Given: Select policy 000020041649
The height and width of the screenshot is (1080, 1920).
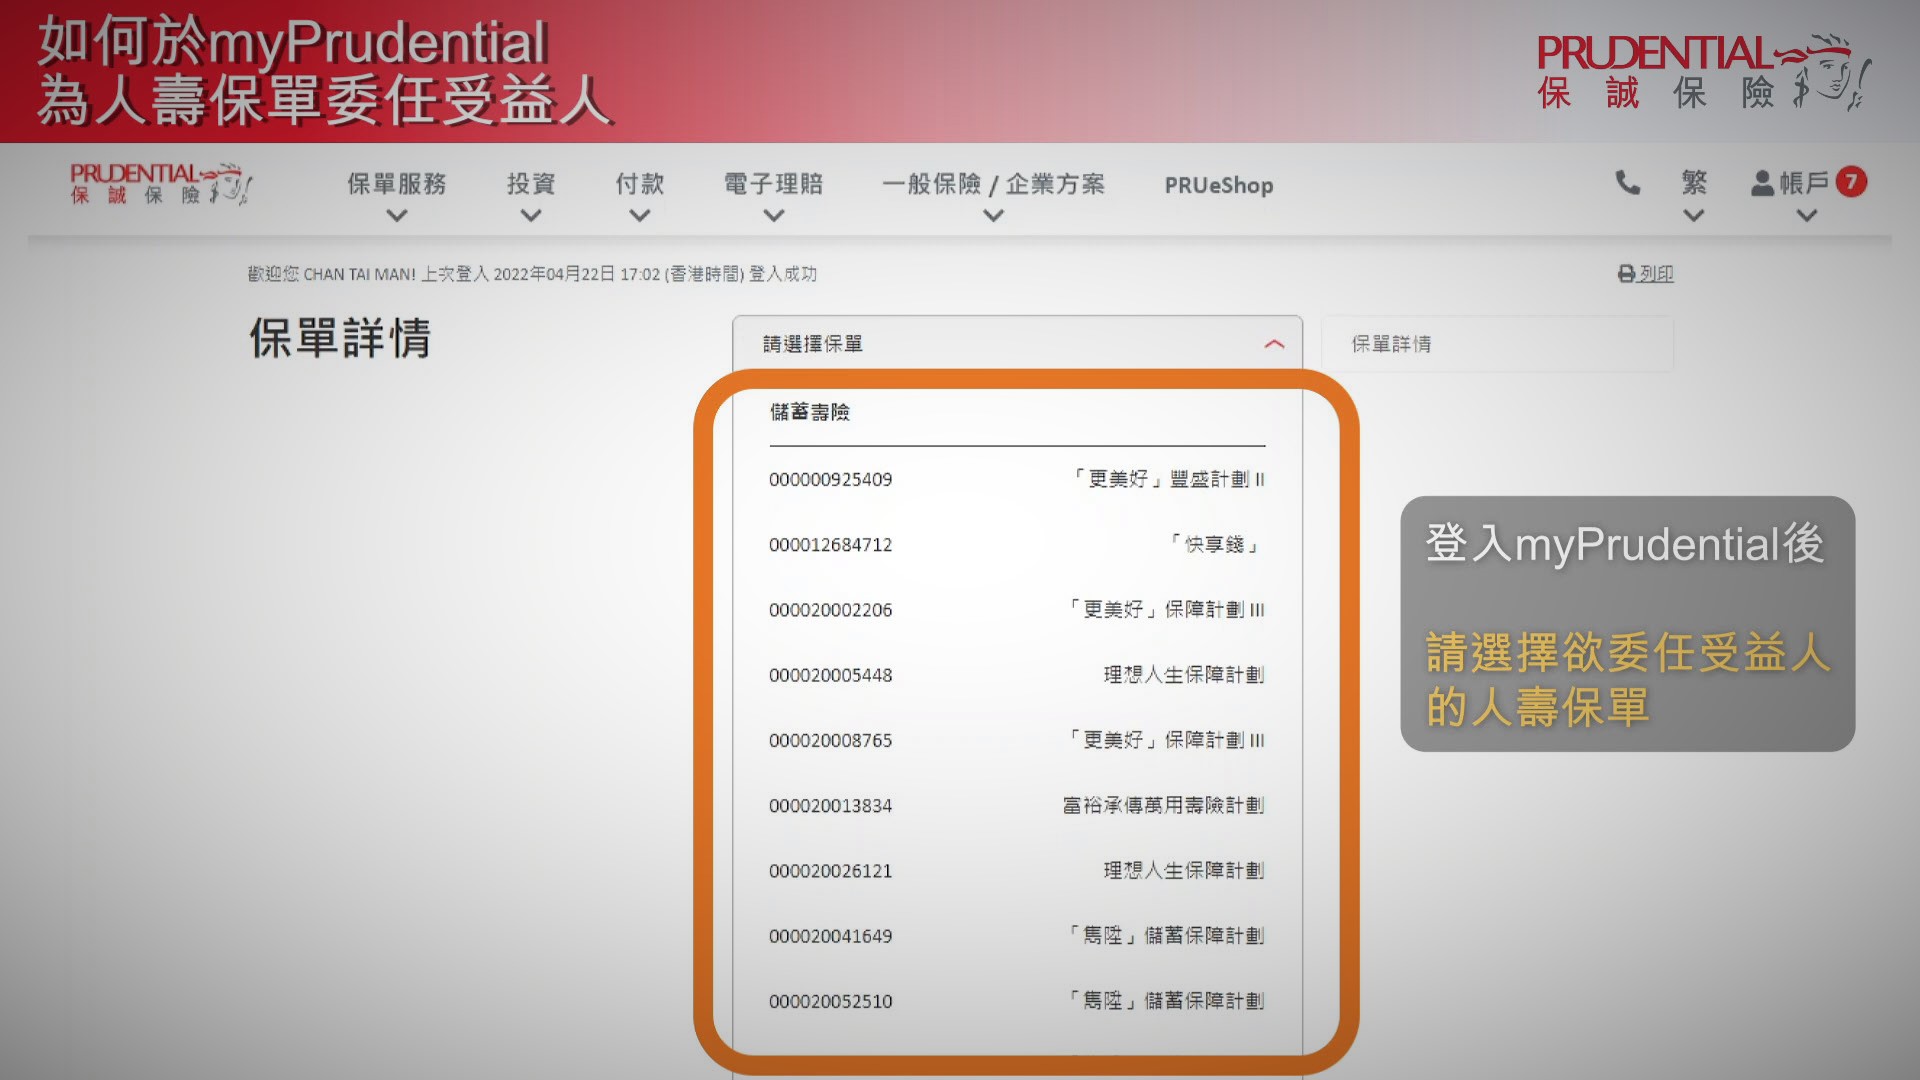Looking at the screenshot, I should 1017,936.
